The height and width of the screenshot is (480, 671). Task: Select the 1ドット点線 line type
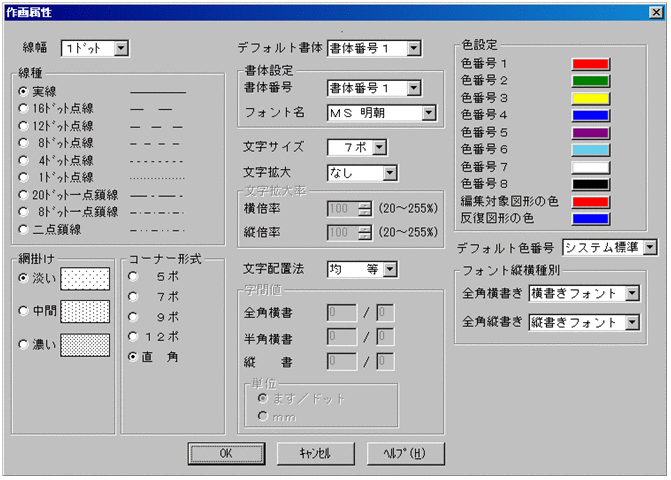pos(23,177)
